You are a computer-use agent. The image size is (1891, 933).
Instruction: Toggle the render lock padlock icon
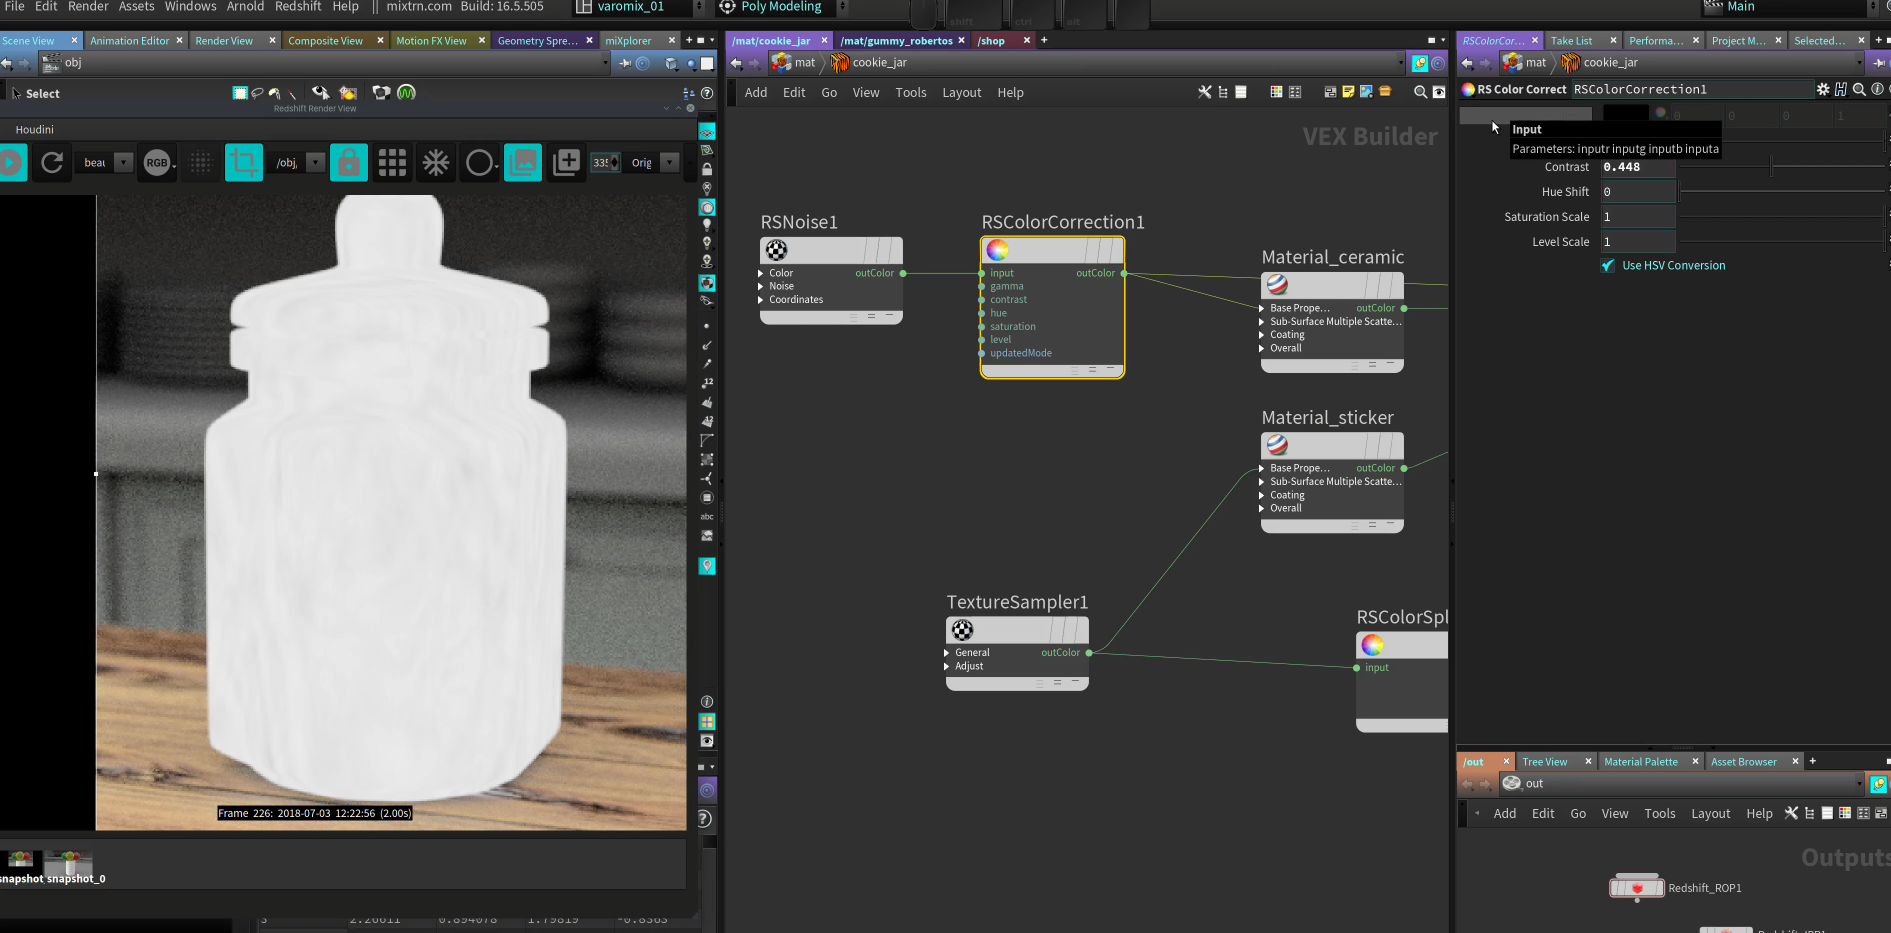pyautogui.click(x=349, y=162)
